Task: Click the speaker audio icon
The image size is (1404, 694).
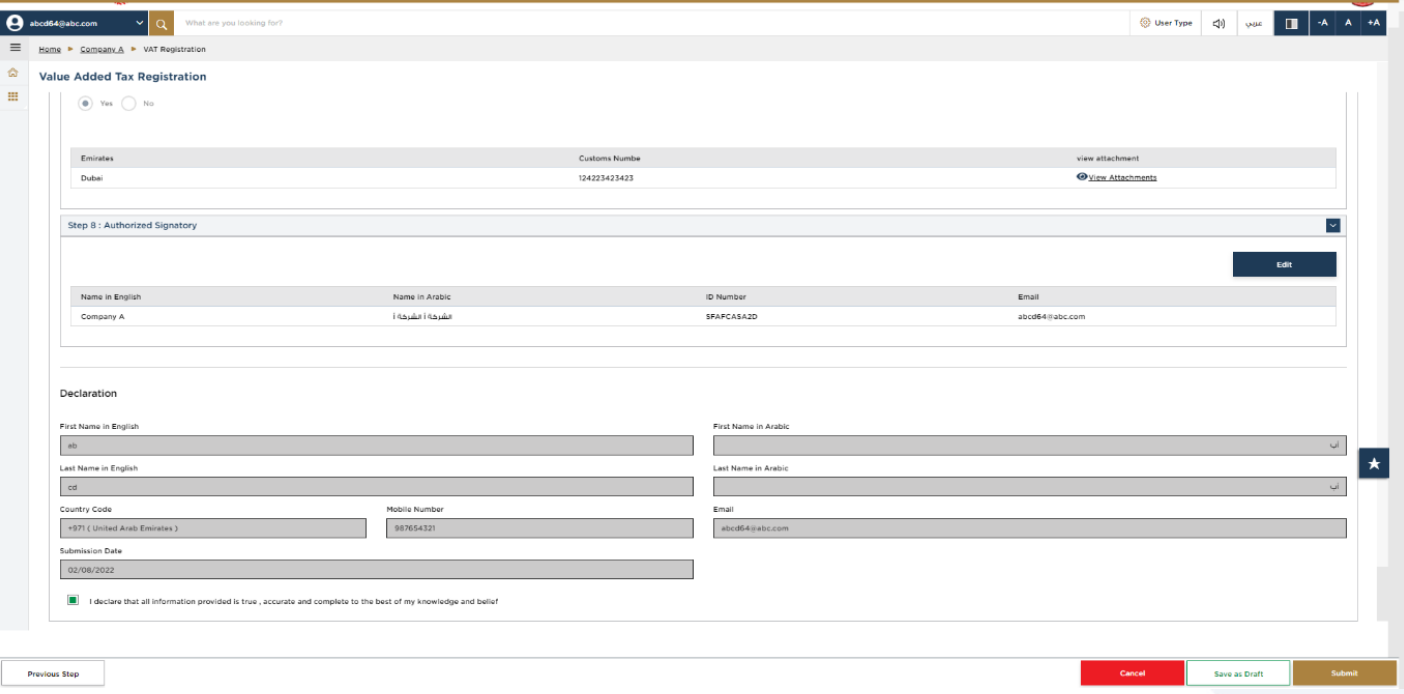Action: [1219, 23]
